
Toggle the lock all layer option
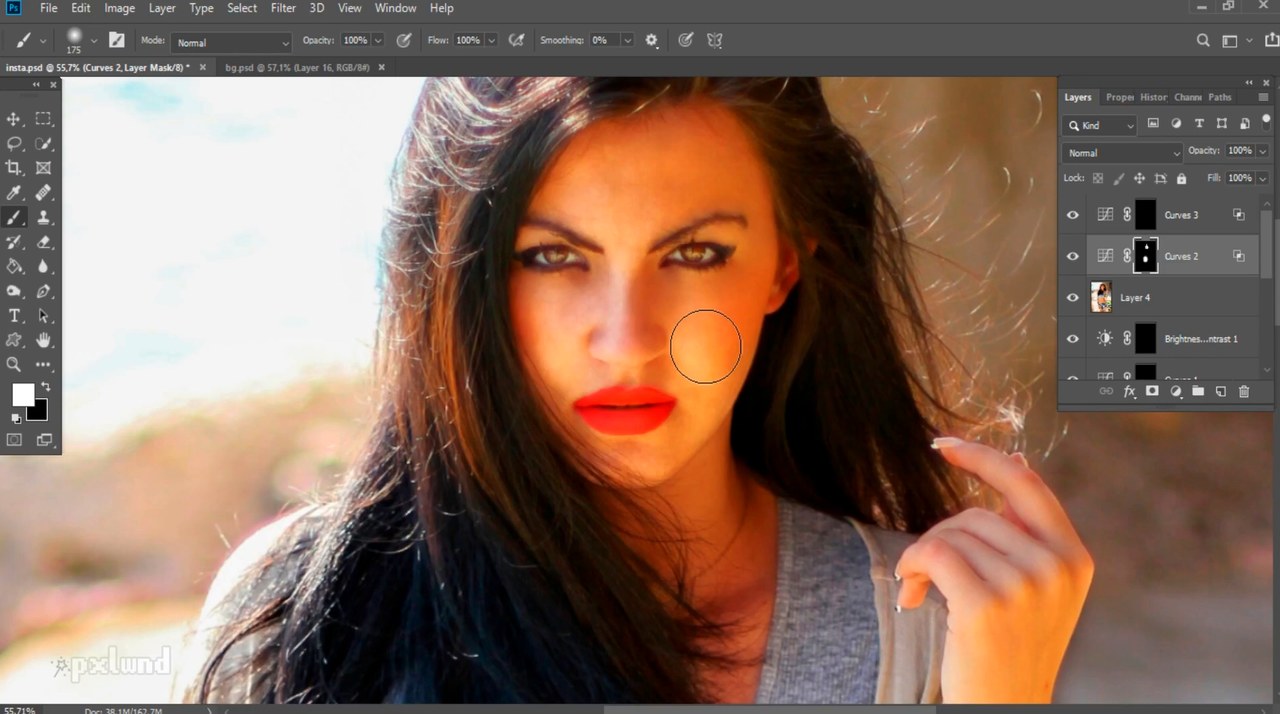[x=1181, y=178]
